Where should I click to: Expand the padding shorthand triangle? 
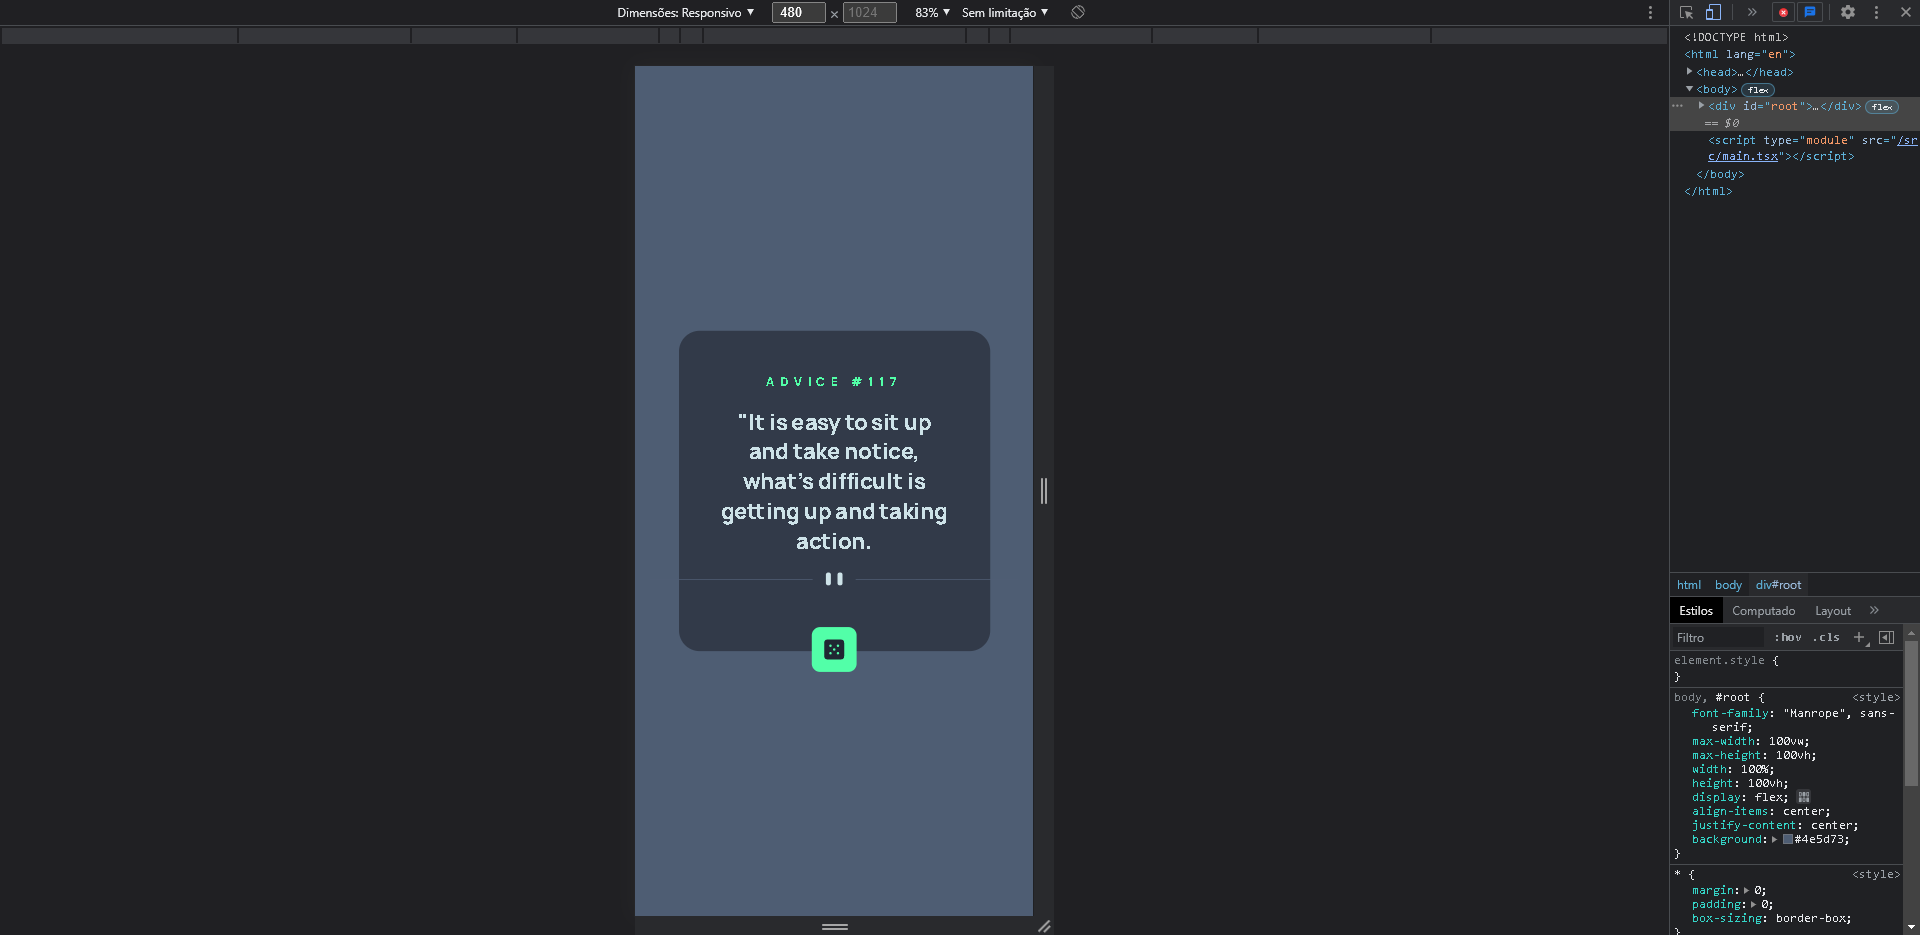pyautogui.click(x=1753, y=904)
